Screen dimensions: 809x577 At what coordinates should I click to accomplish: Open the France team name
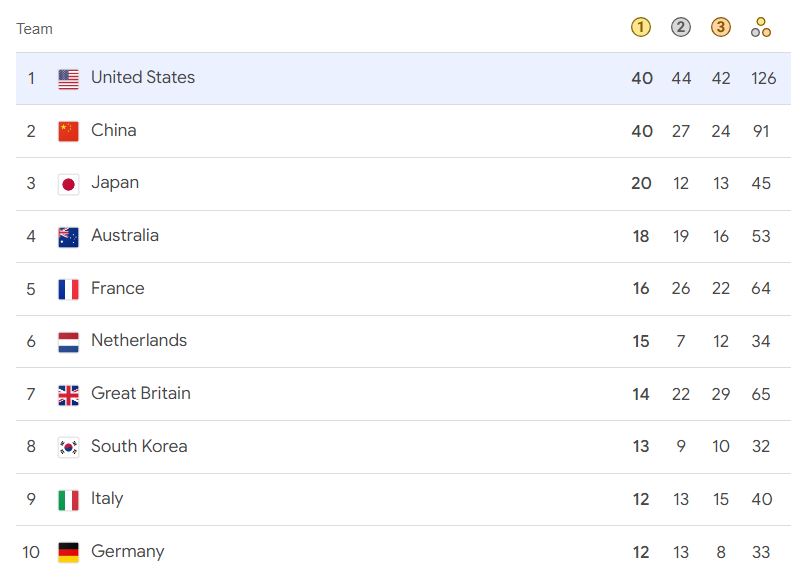[118, 288]
